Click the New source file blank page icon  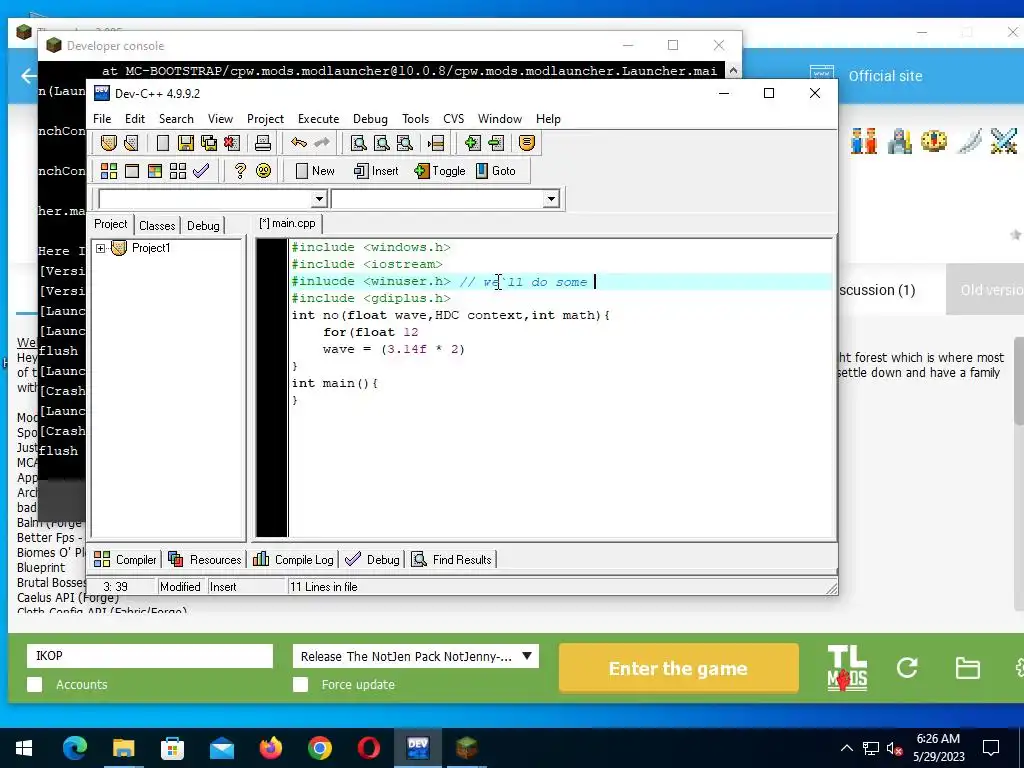163,143
